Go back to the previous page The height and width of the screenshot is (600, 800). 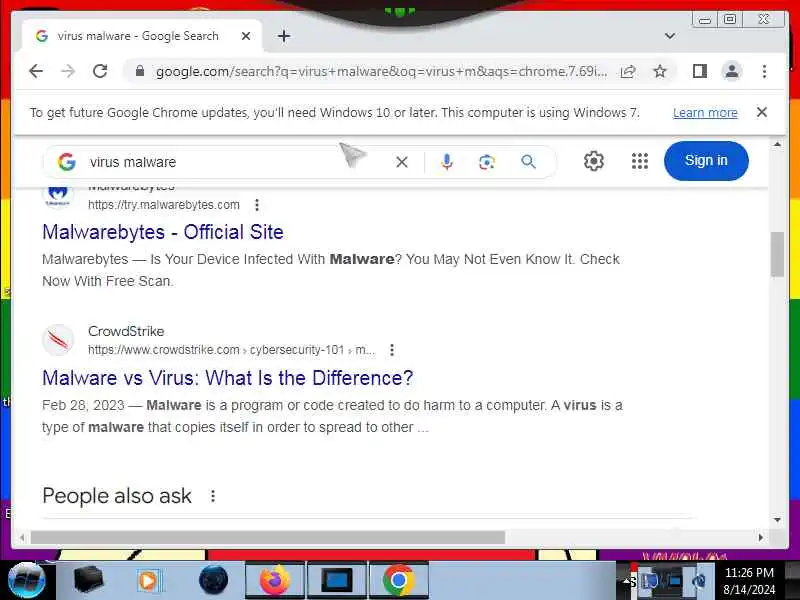(36, 71)
